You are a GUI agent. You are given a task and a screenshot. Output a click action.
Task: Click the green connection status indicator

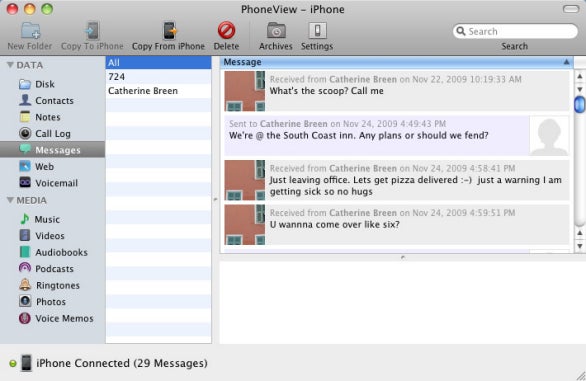(13, 363)
